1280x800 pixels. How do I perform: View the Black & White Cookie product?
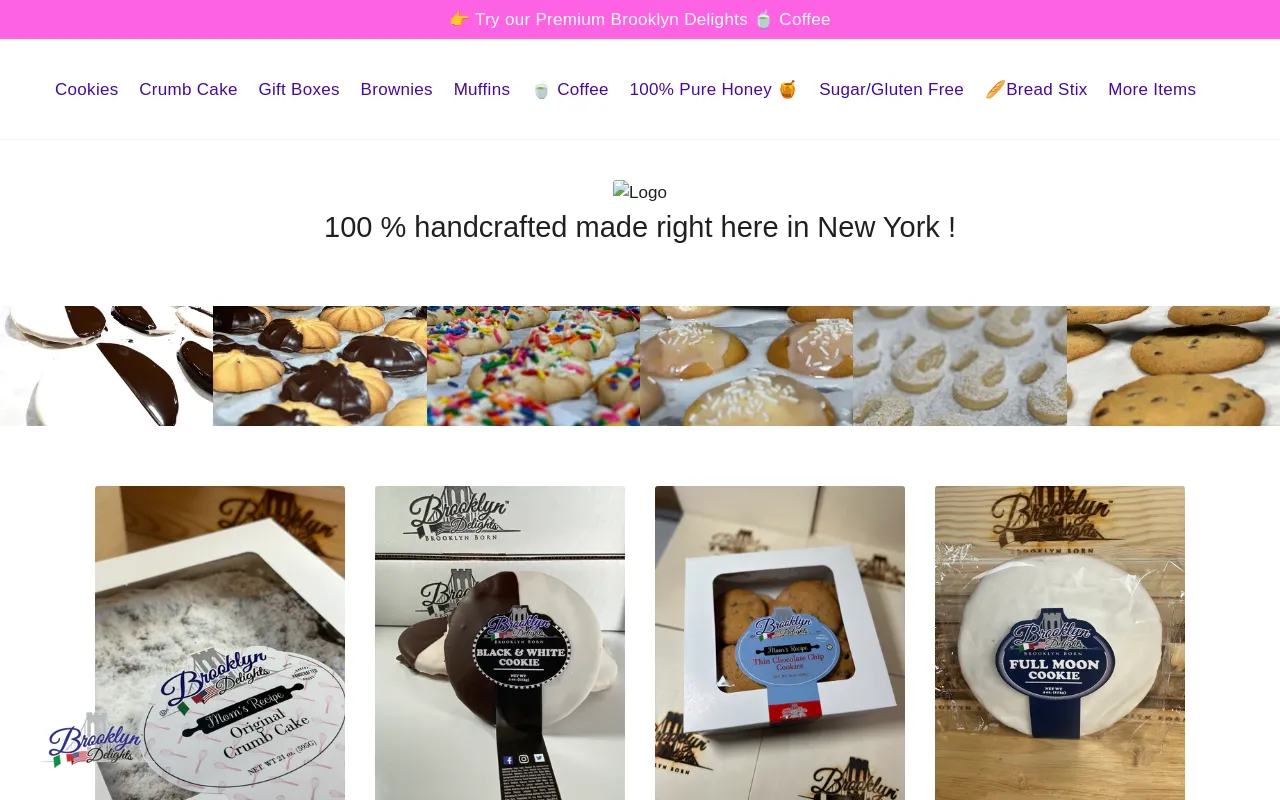tap(500, 643)
